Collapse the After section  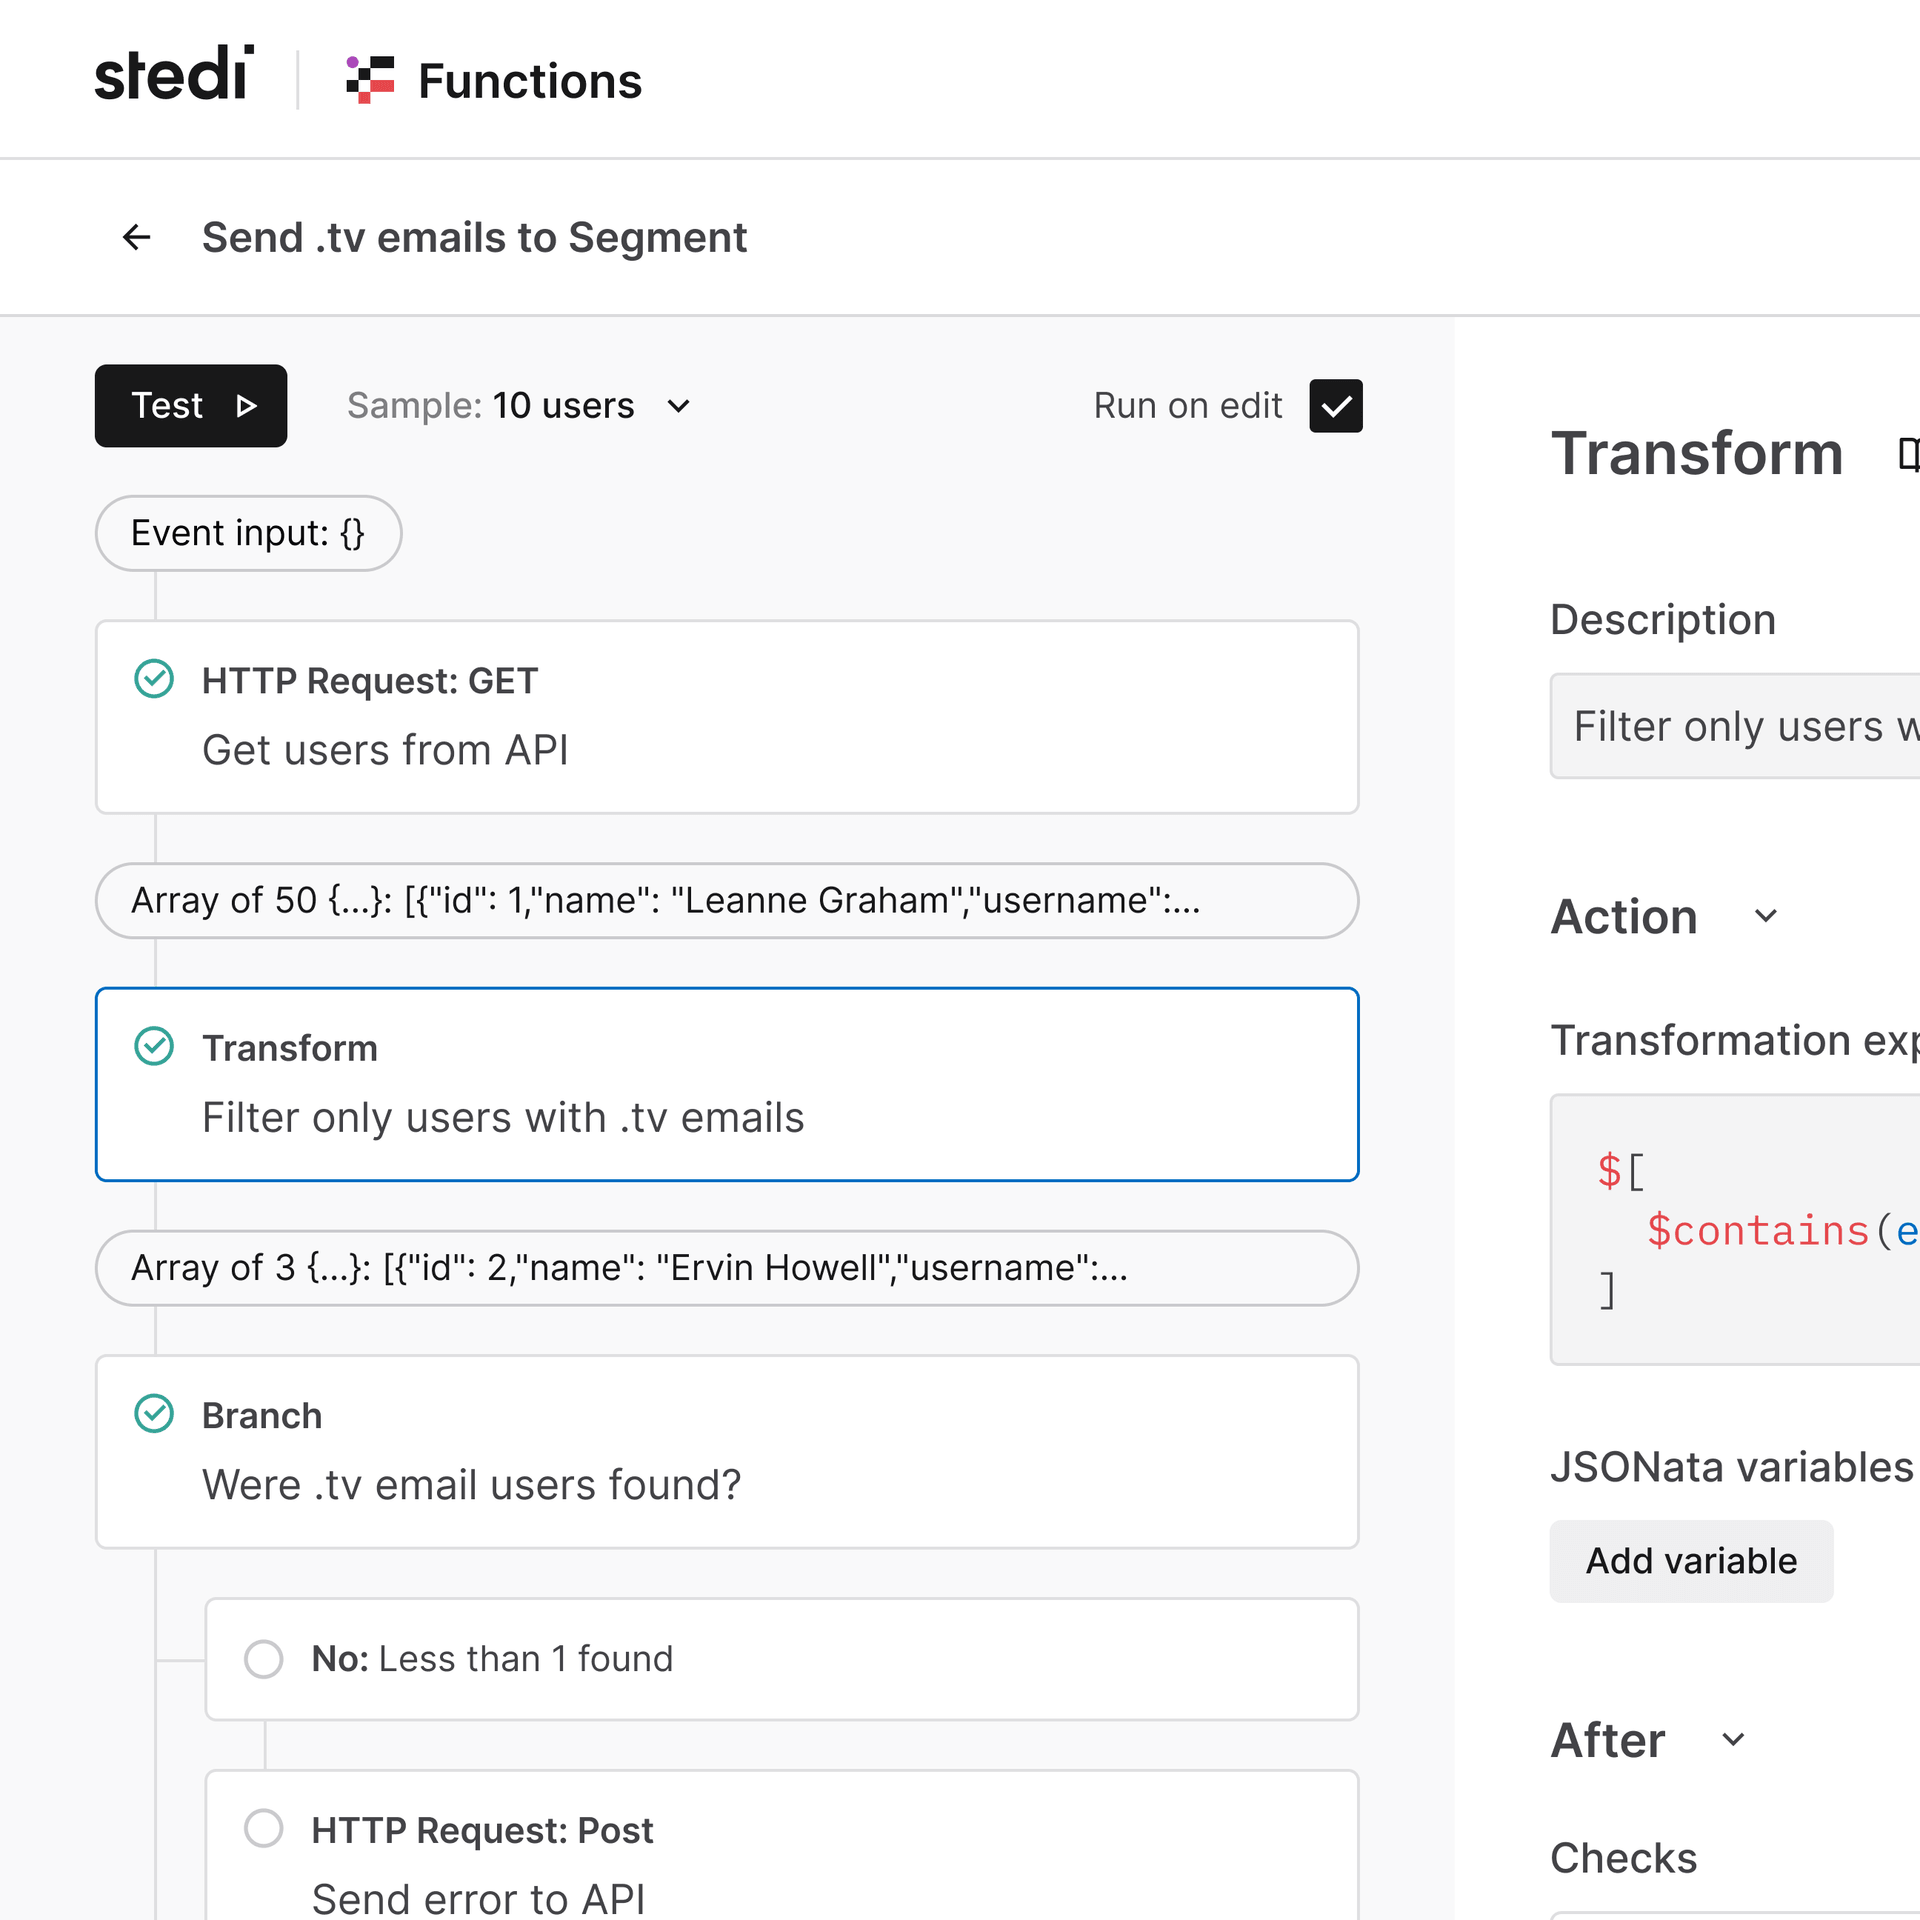point(1735,1740)
